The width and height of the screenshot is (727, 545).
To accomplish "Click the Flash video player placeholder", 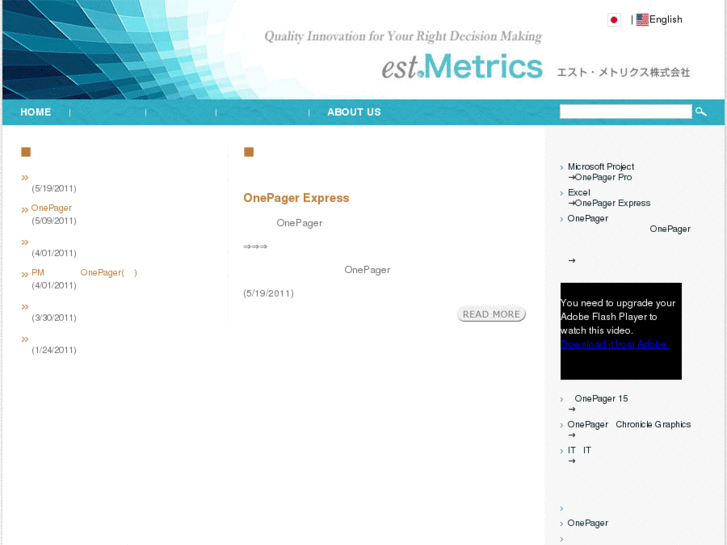I will 621,331.
